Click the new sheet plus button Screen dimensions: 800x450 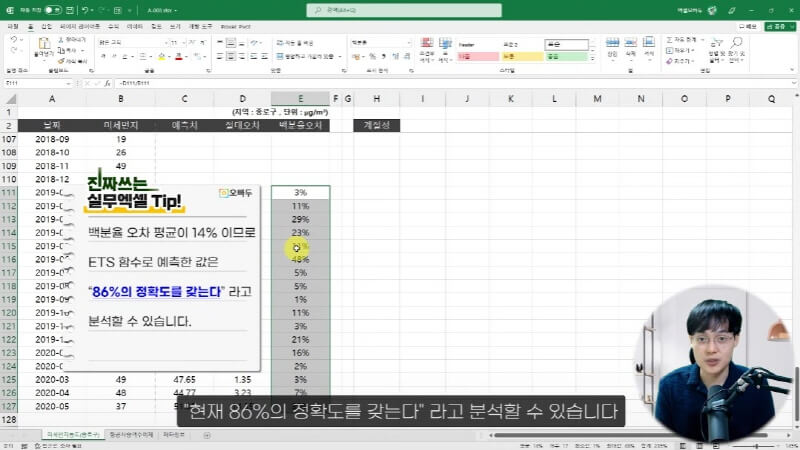pos(207,435)
